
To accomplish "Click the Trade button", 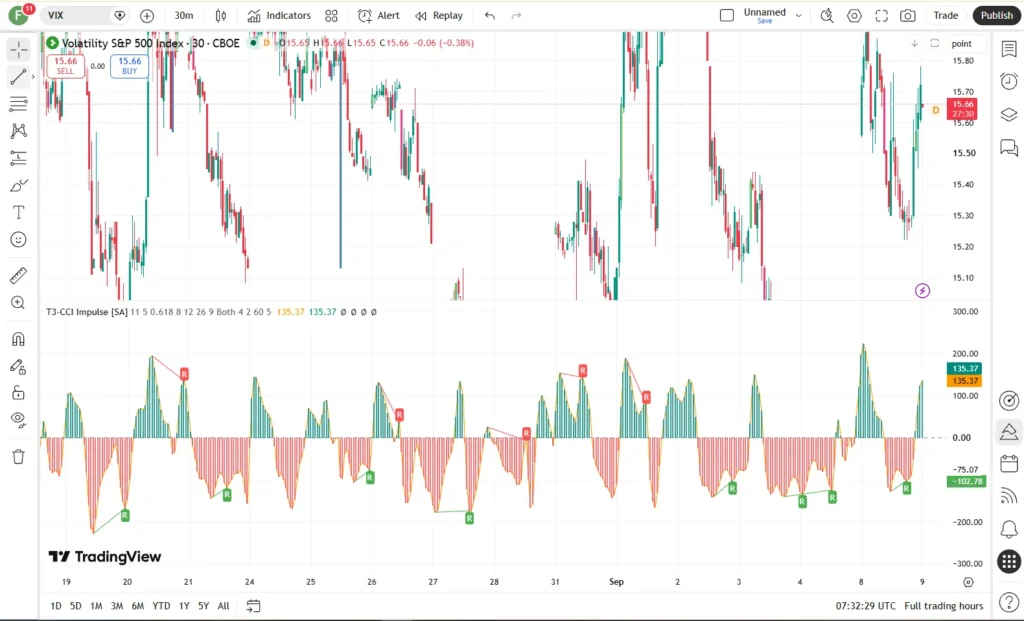I will (x=945, y=16).
